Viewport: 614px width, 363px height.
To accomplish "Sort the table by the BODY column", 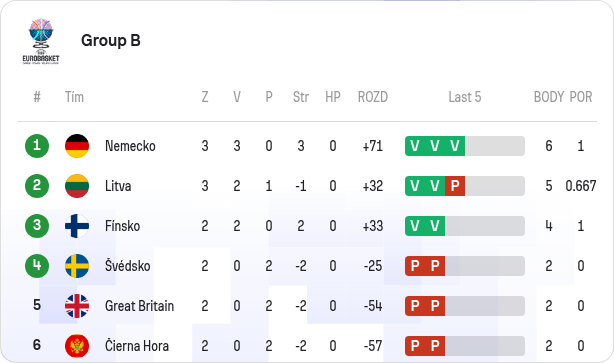I will coord(549,97).
